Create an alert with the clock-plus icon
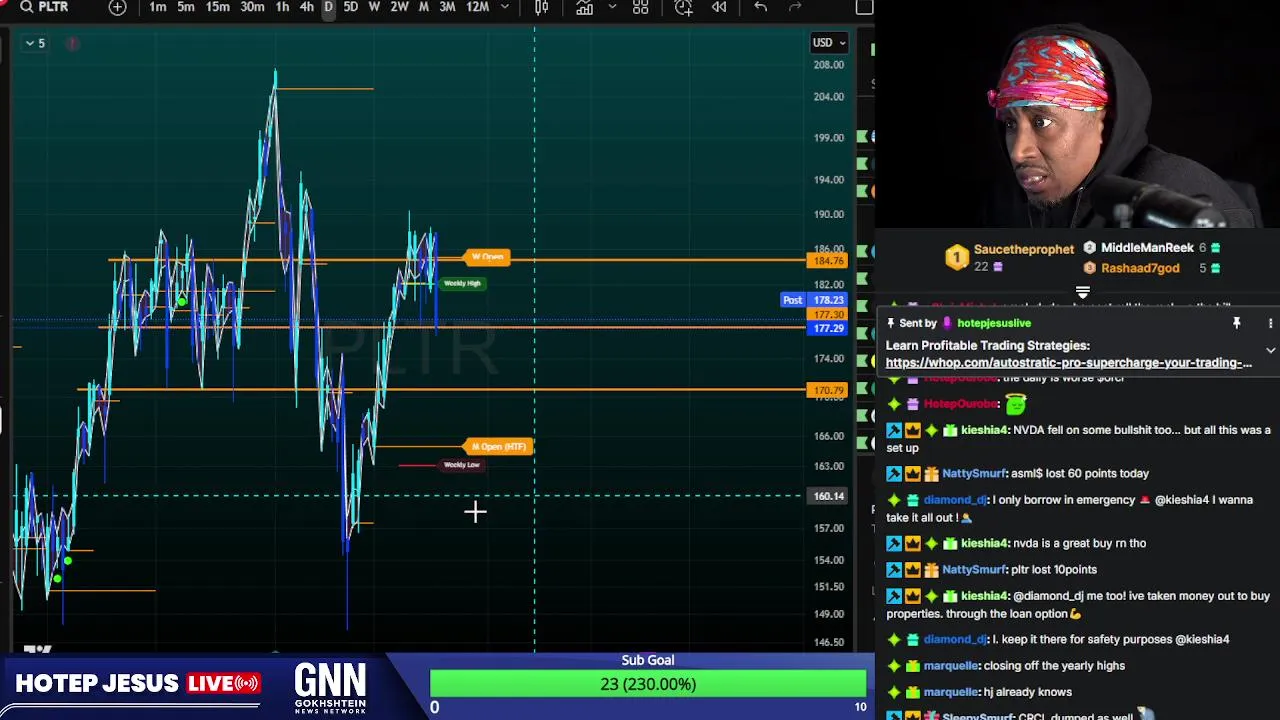 pos(683,7)
